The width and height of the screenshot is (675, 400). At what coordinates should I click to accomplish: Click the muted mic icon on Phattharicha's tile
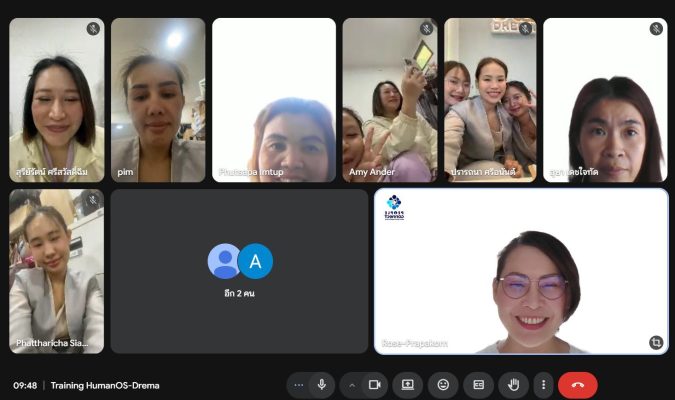(93, 200)
